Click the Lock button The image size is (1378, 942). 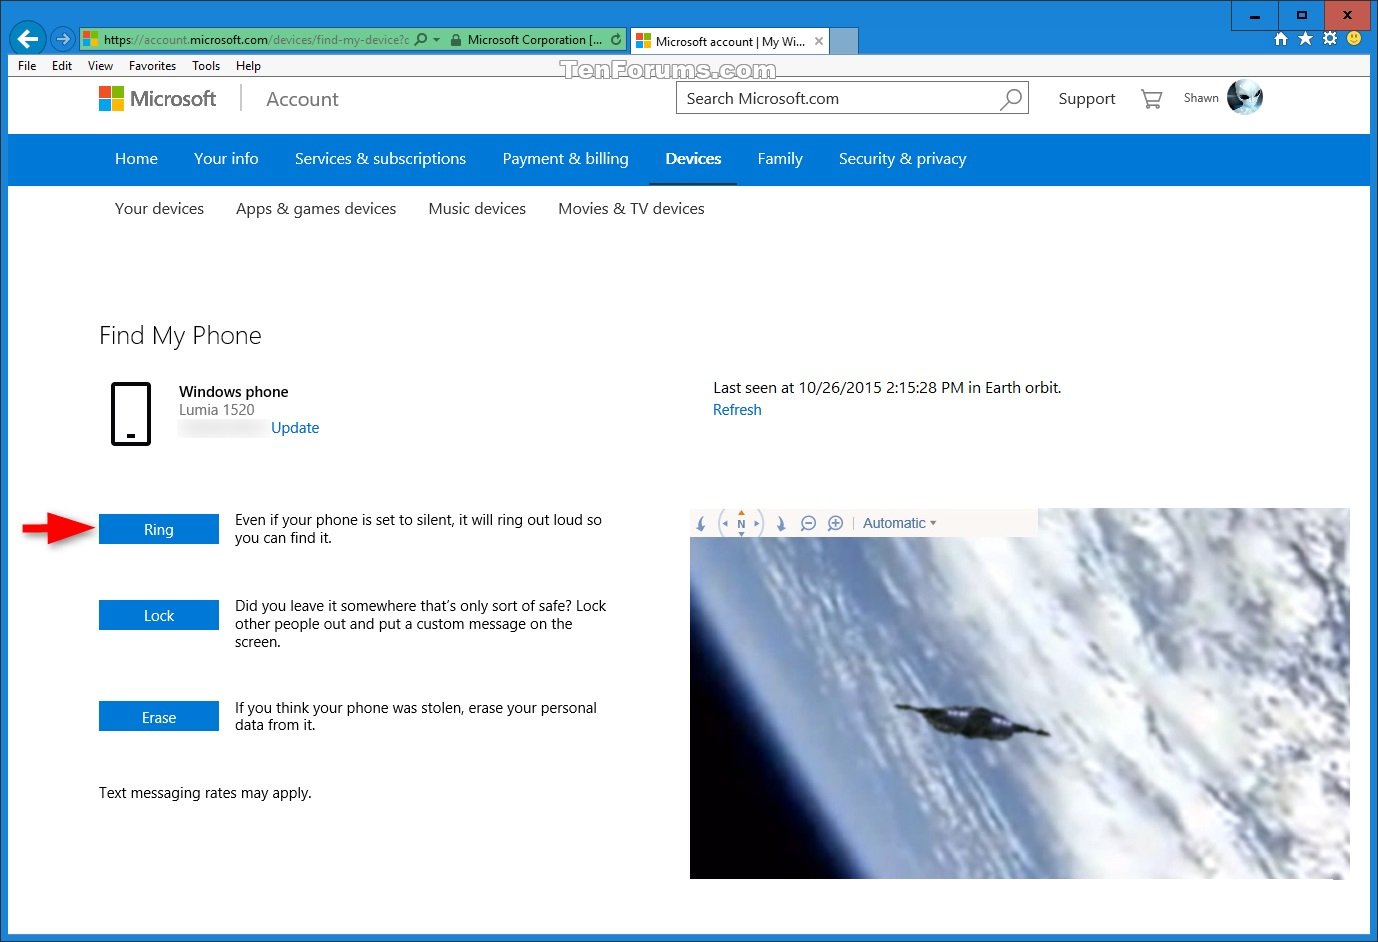[x=159, y=615]
